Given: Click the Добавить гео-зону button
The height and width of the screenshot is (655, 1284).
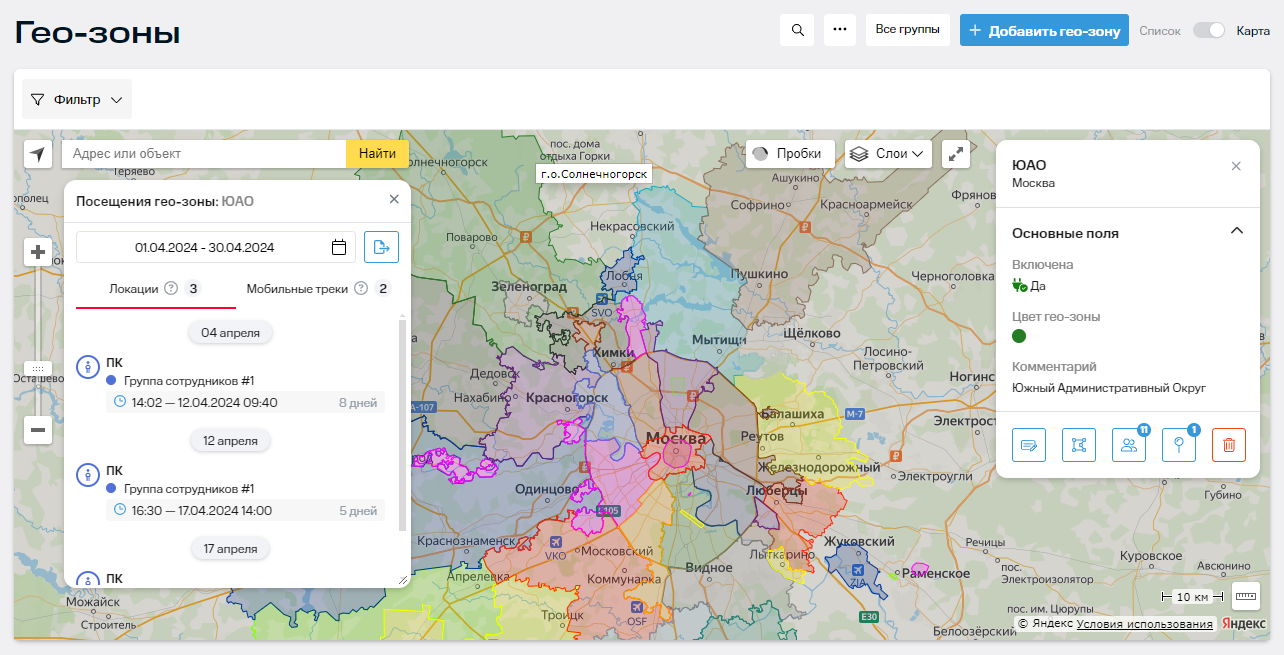Looking at the screenshot, I should (x=1044, y=30).
